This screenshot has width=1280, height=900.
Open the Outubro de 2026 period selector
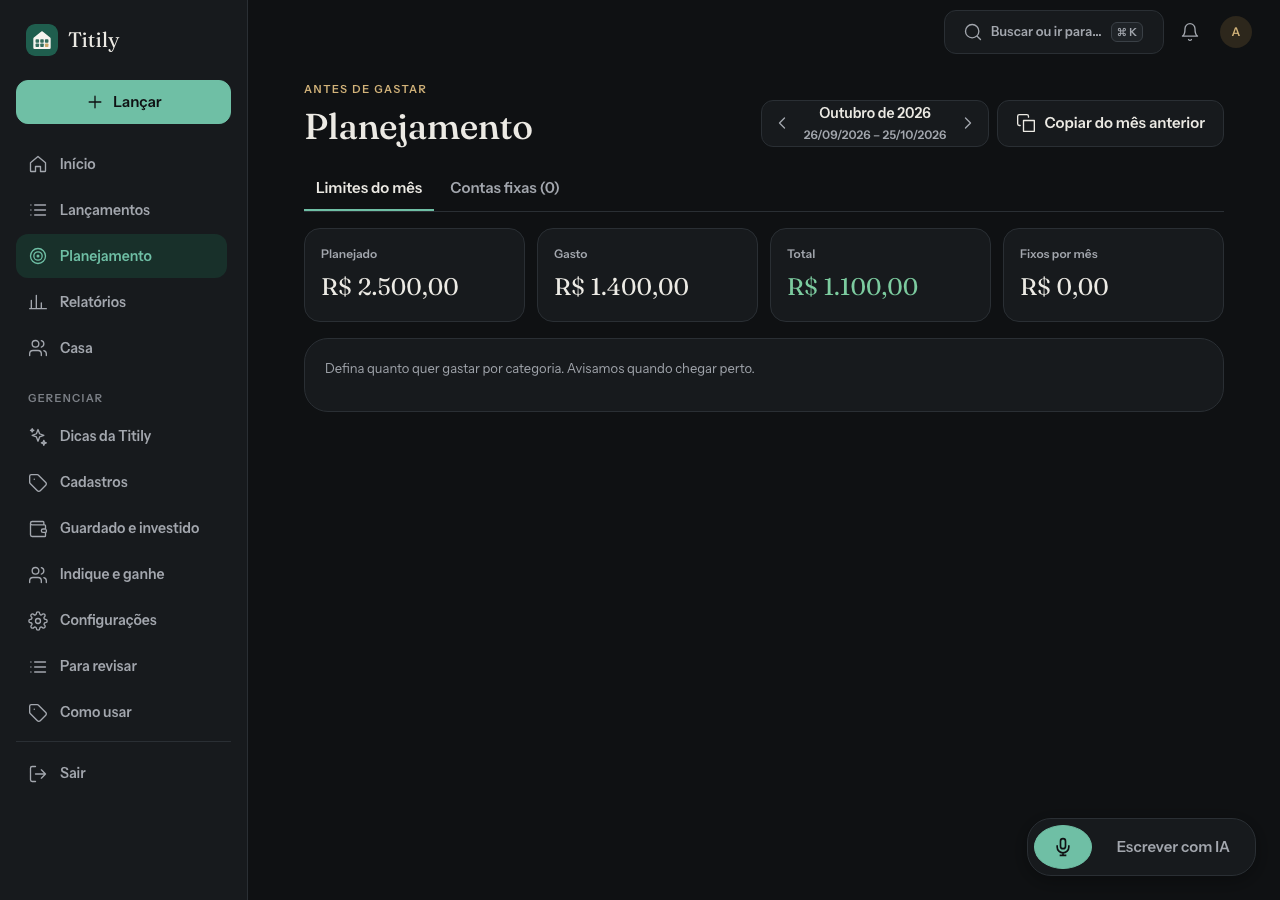click(875, 123)
